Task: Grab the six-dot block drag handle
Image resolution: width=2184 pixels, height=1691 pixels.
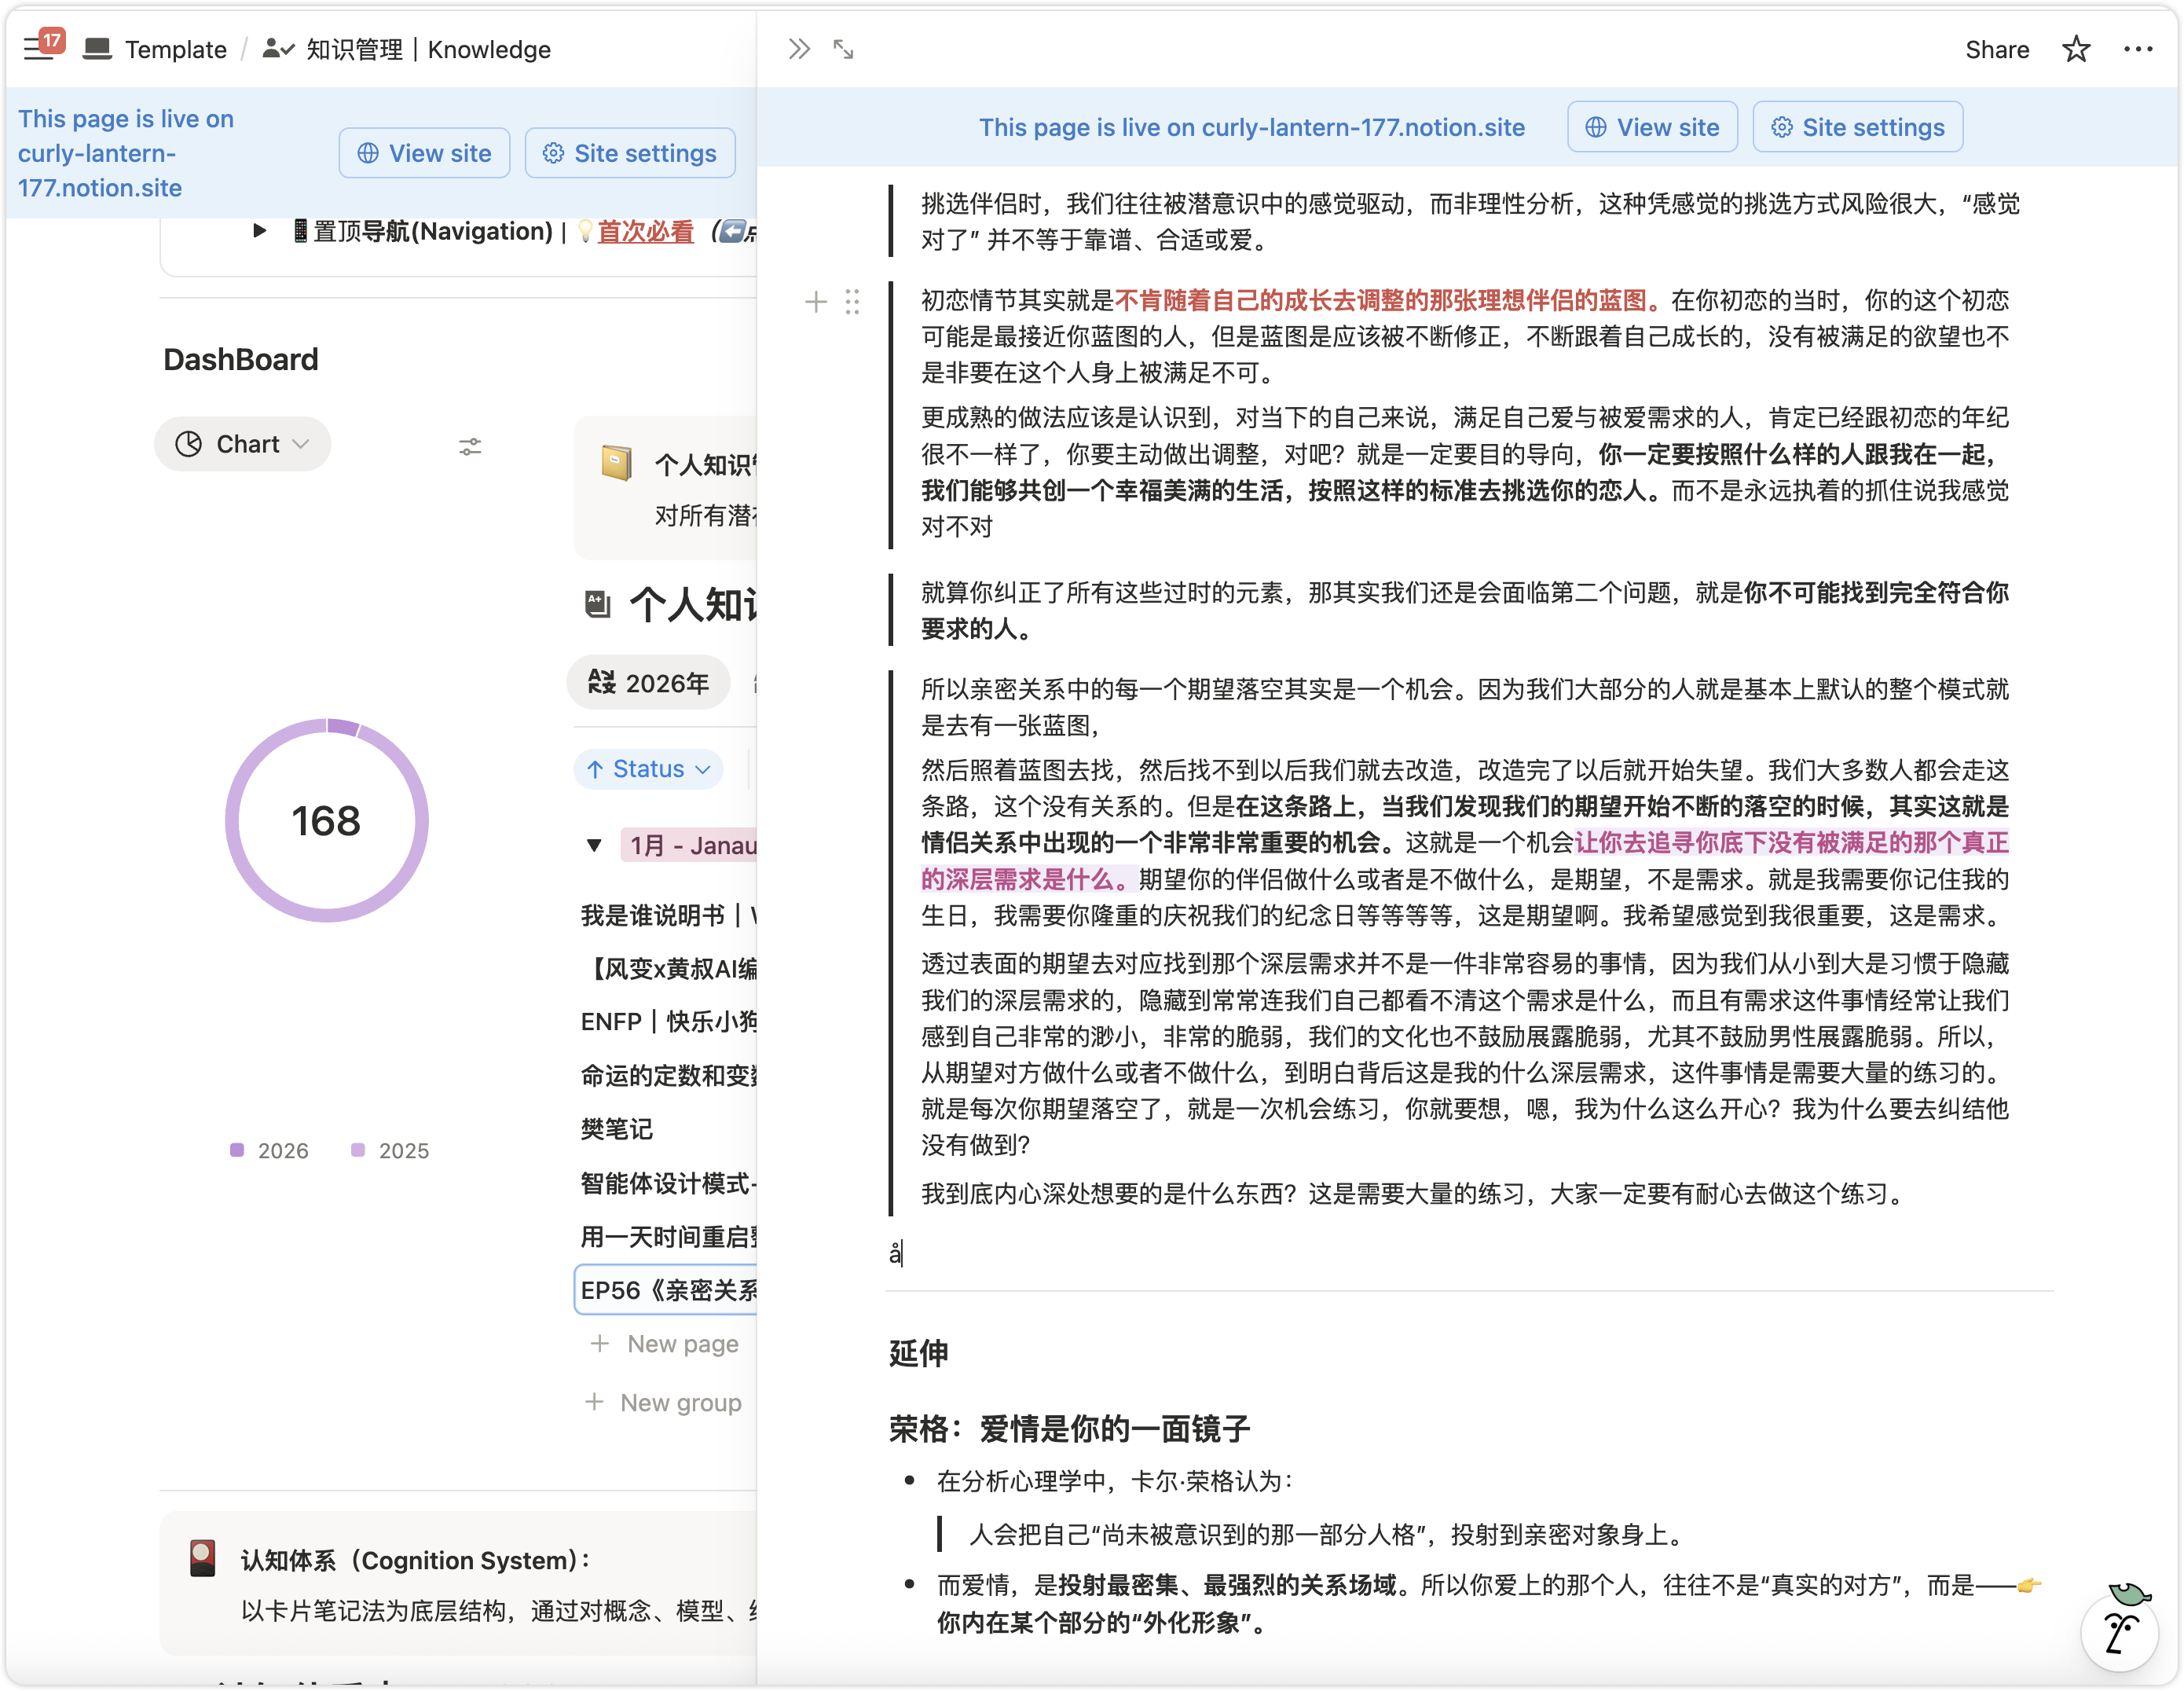Action: [x=851, y=302]
